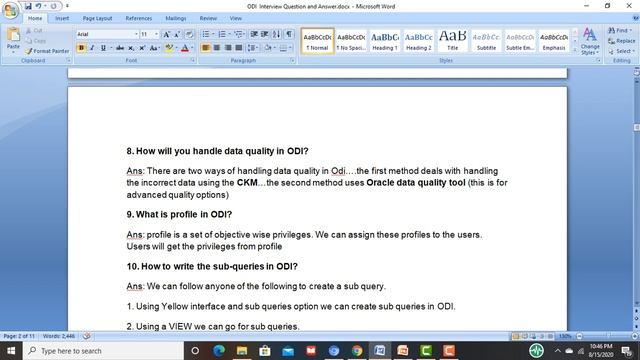Justify the text
Viewport: 640px width, 360px height.
pyautogui.click(x=239, y=48)
